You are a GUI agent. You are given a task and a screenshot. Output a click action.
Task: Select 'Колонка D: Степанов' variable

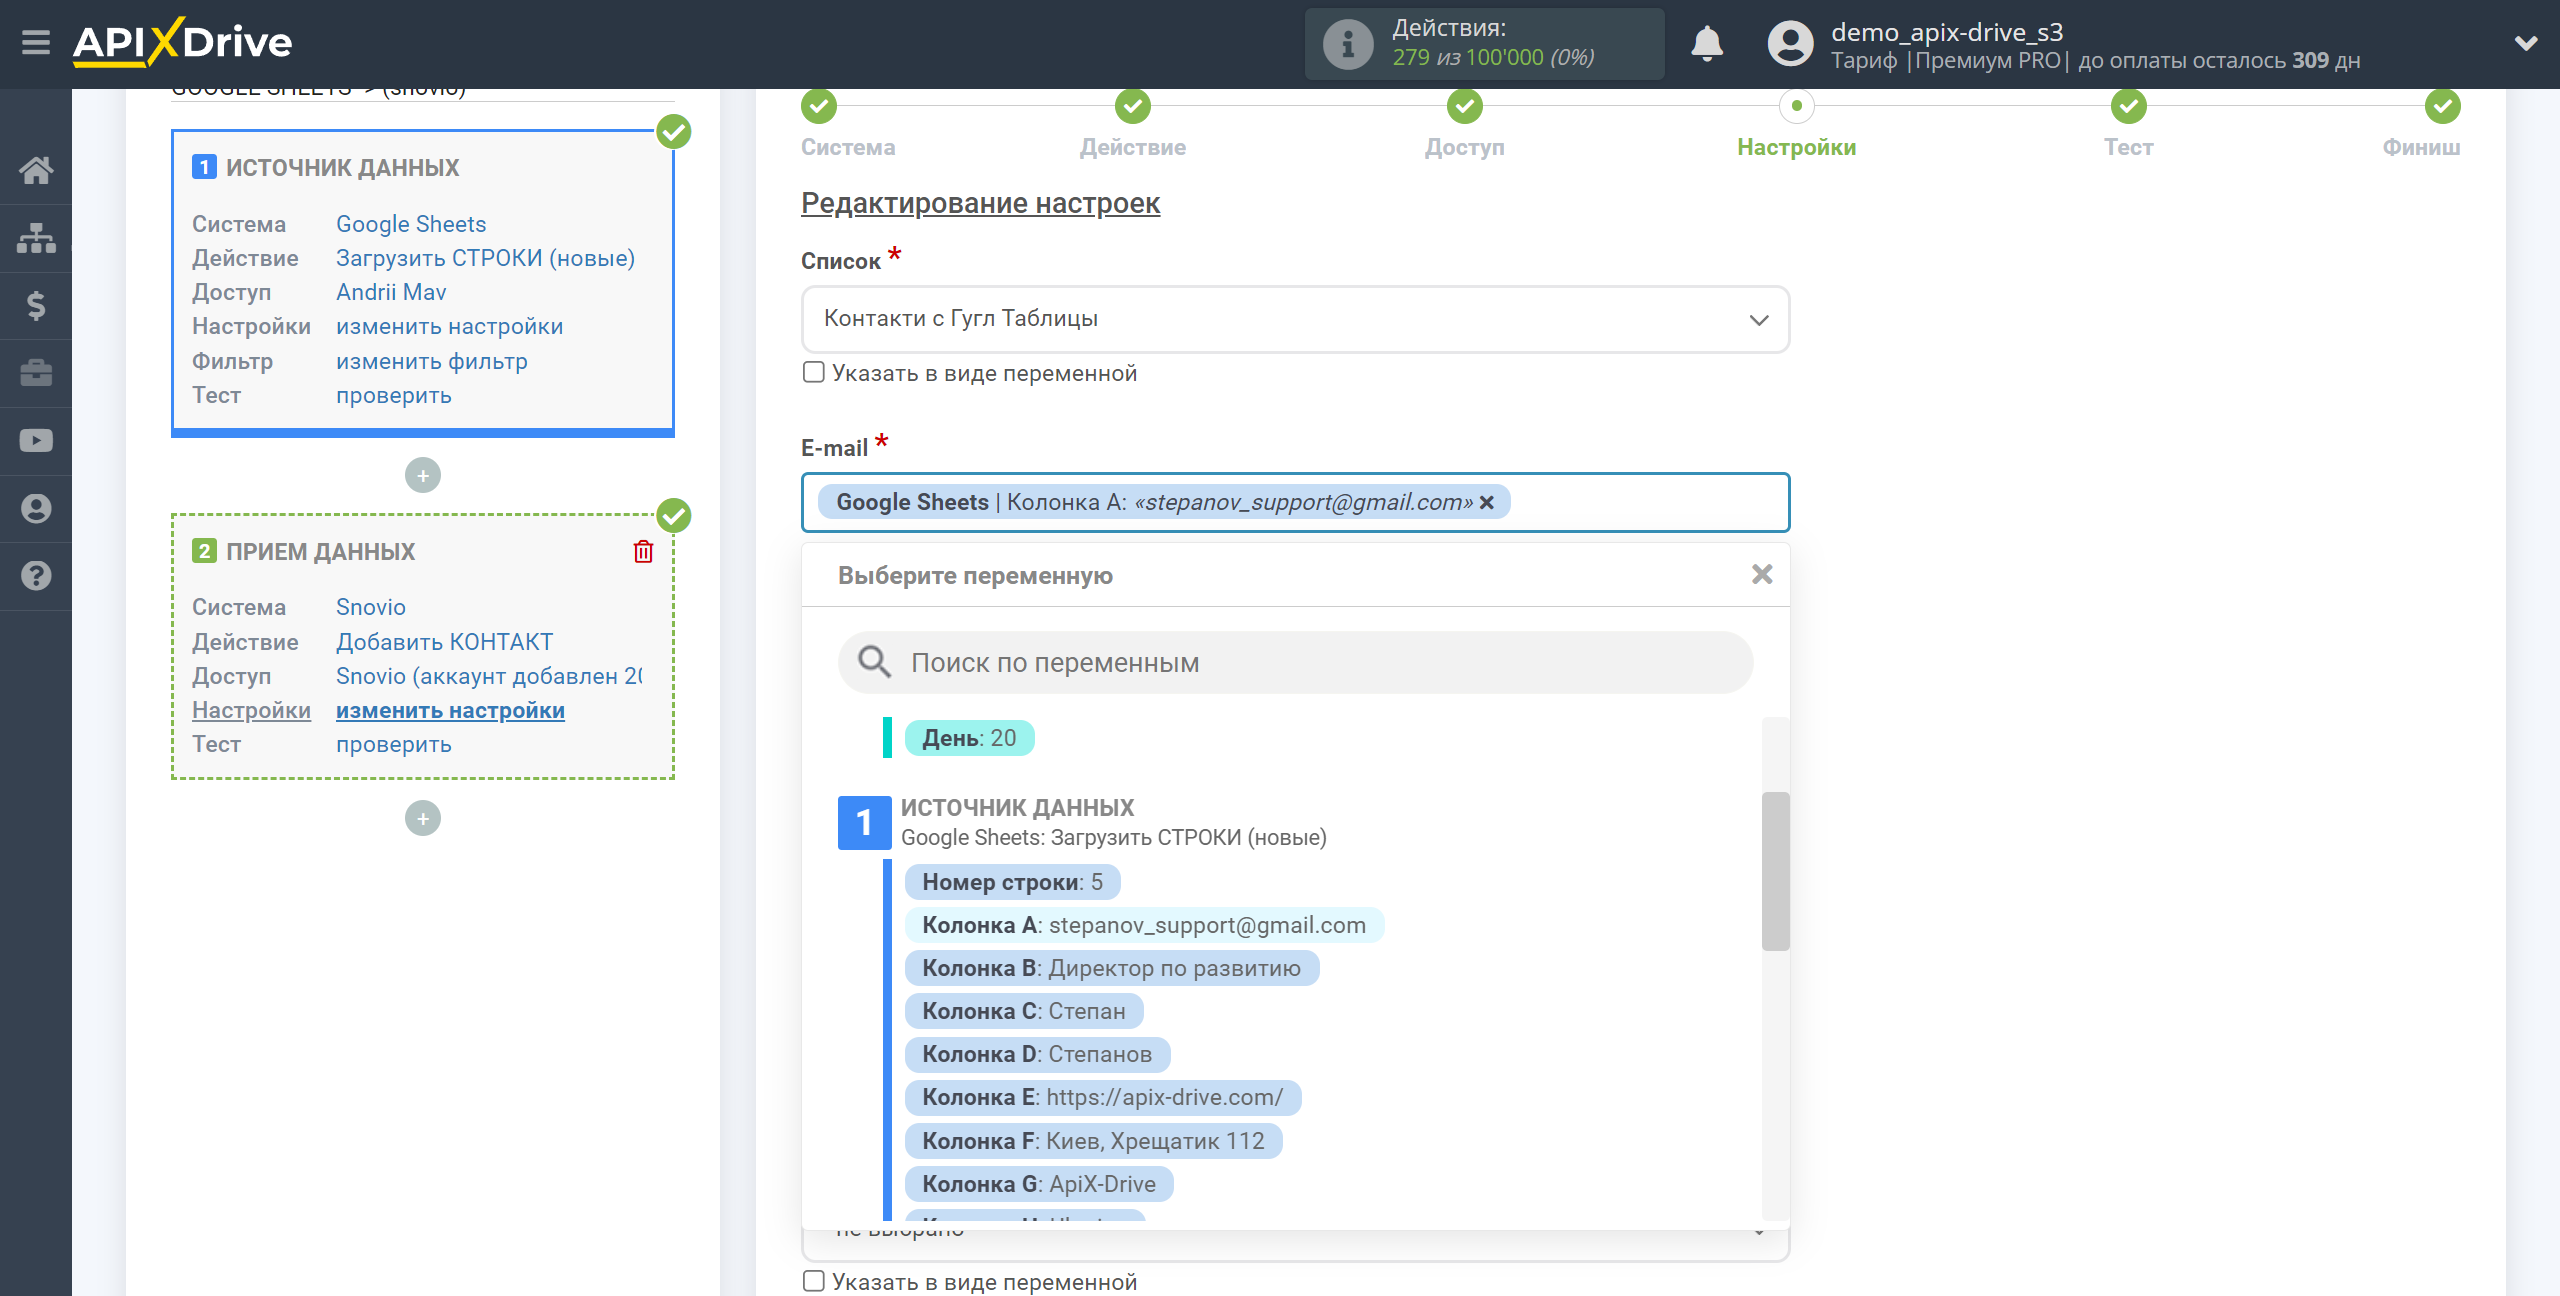[1037, 1054]
